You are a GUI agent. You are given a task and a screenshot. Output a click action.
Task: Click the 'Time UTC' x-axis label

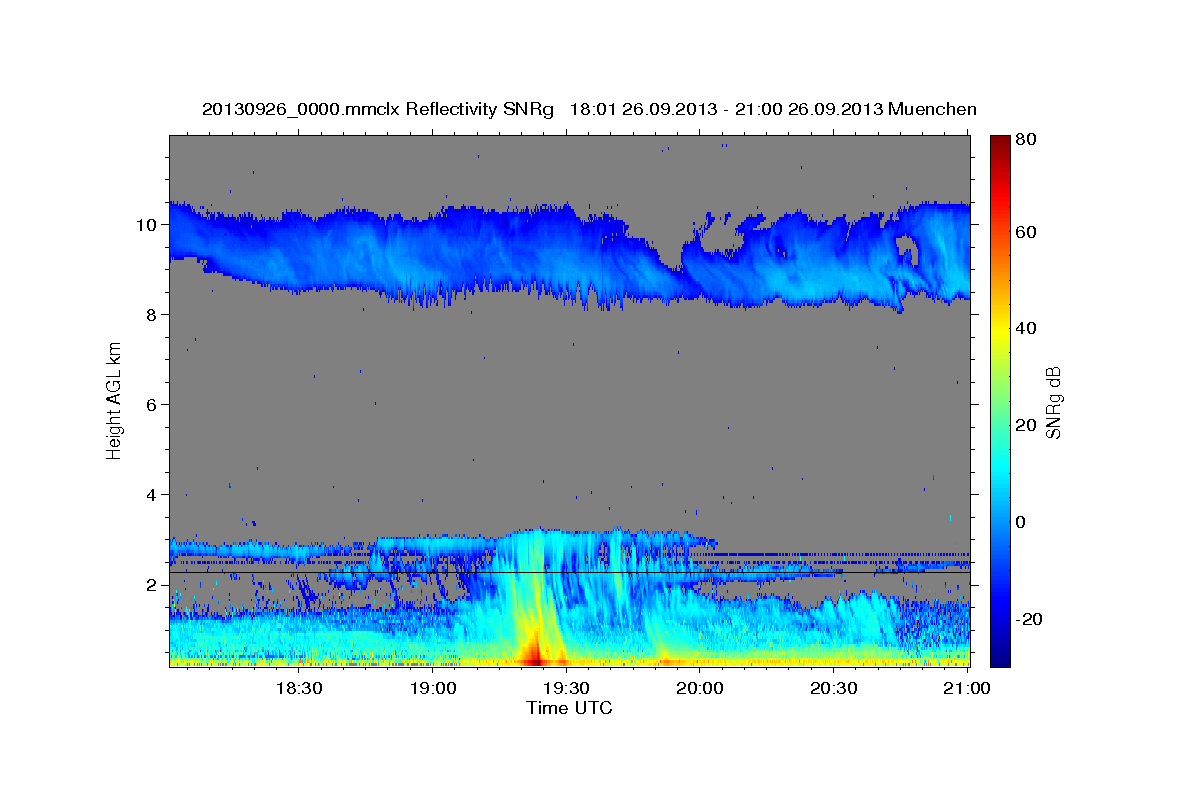(x=569, y=708)
